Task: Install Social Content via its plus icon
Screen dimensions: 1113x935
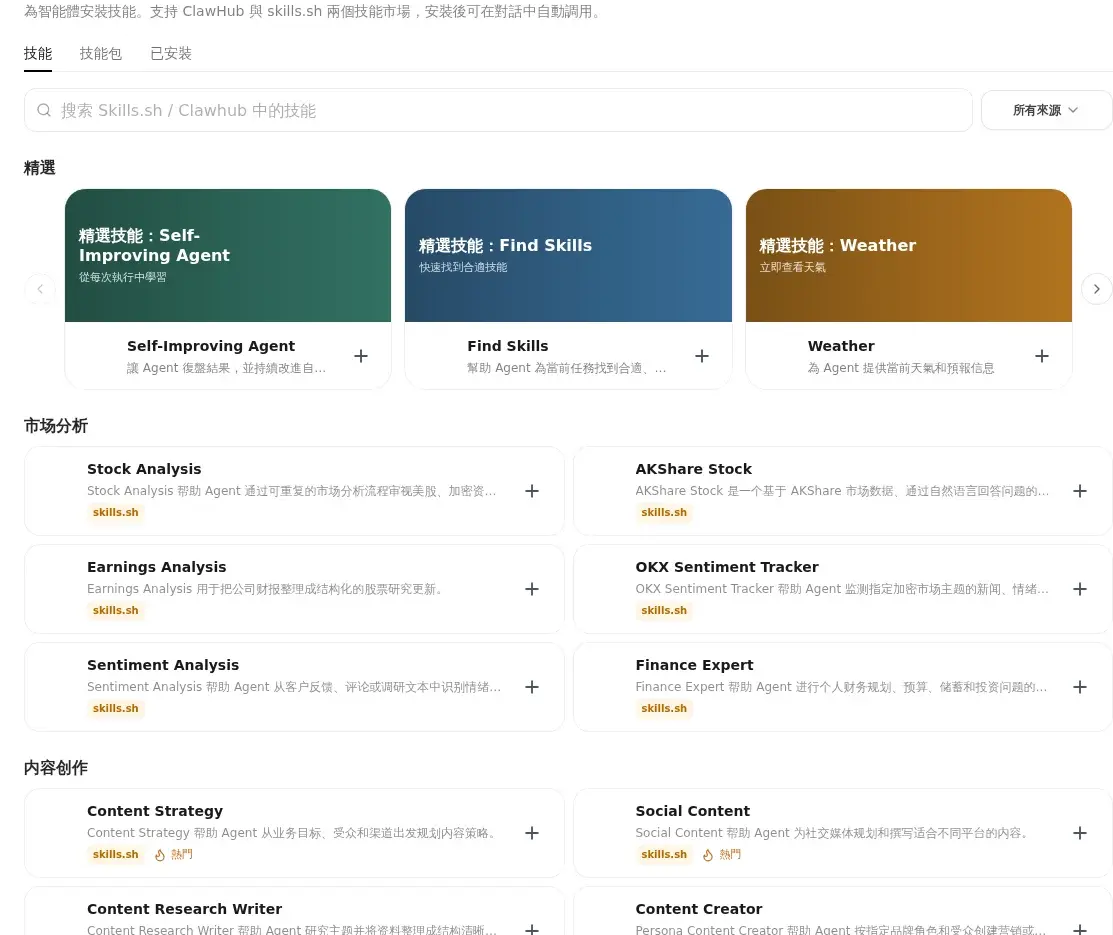Action: pyautogui.click(x=1080, y=833)
